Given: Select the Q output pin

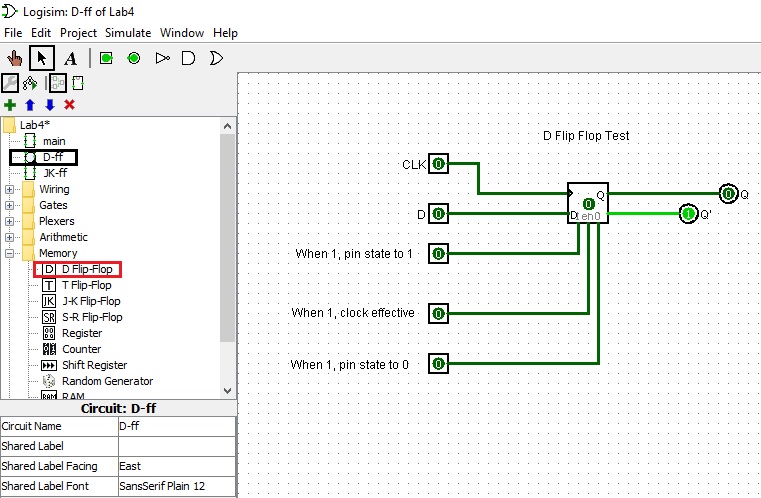Looking at the screenshot, I should pyautogui.click(x=728, y=194).
